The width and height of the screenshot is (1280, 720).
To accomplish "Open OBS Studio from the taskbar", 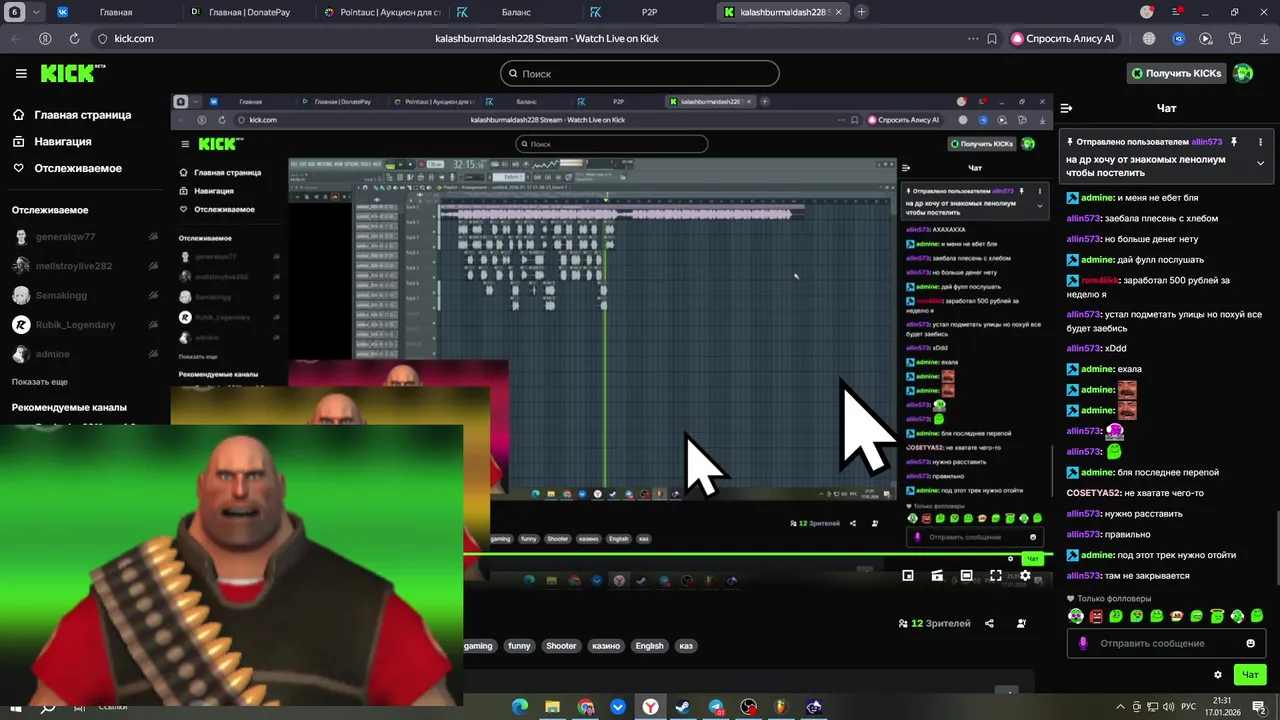I will pos(749,707).
